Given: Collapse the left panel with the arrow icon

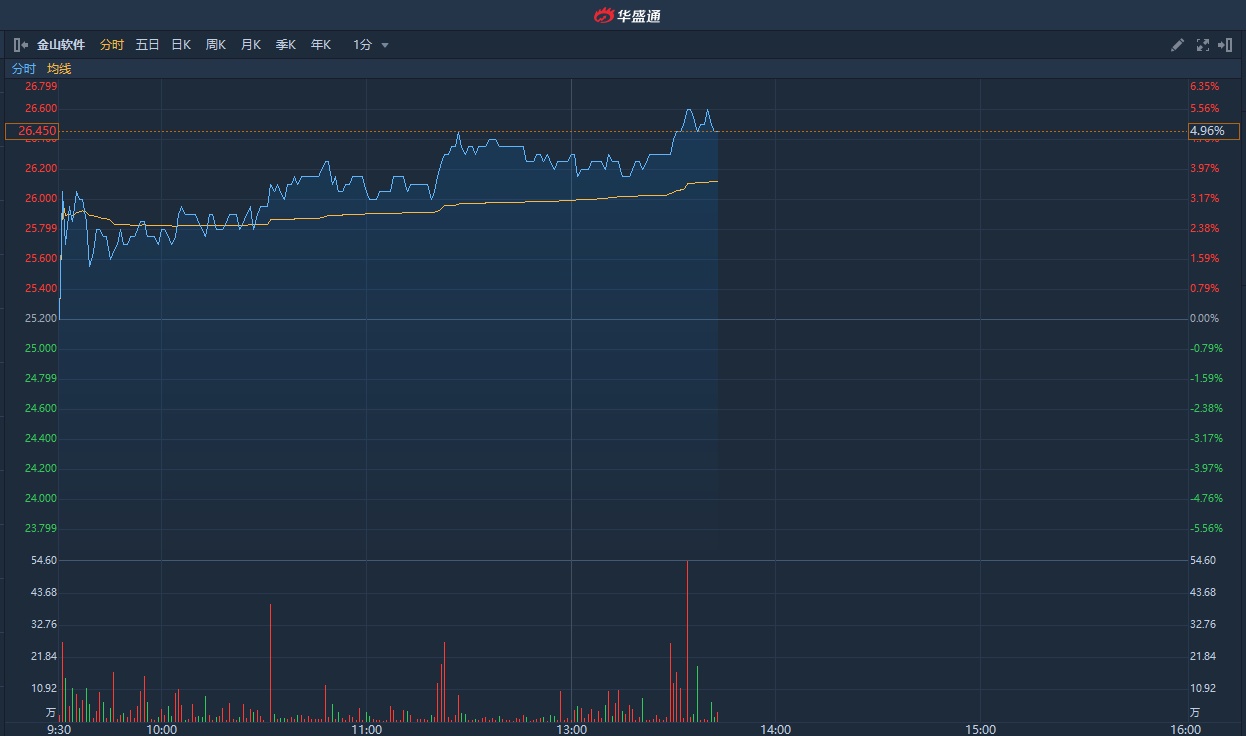Looking at the screenshot, I should click(21, 45).
